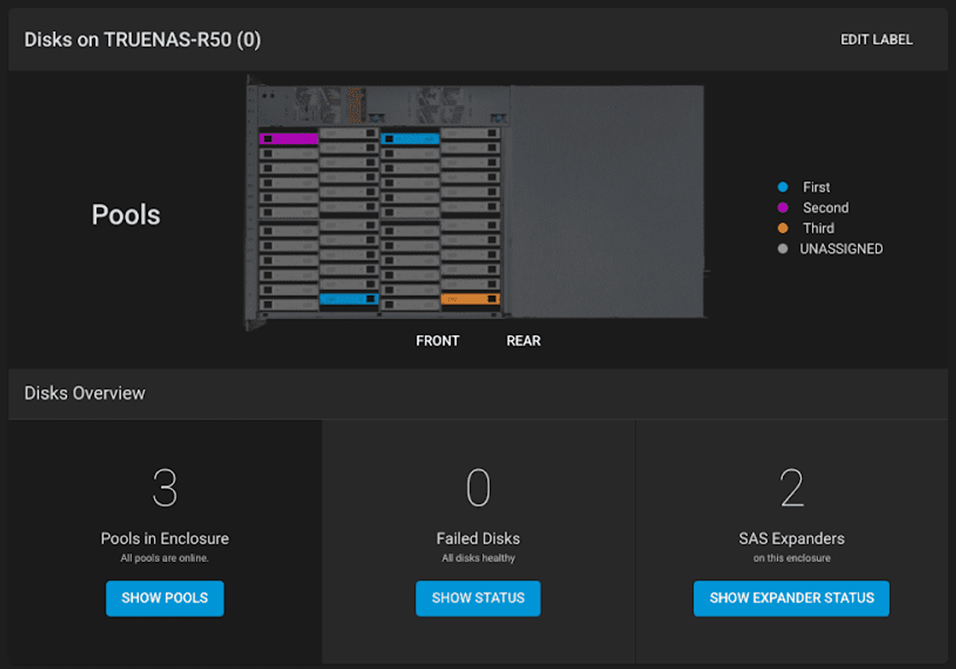Click the Failed Disks count of 0

click(x=478, y=488)
